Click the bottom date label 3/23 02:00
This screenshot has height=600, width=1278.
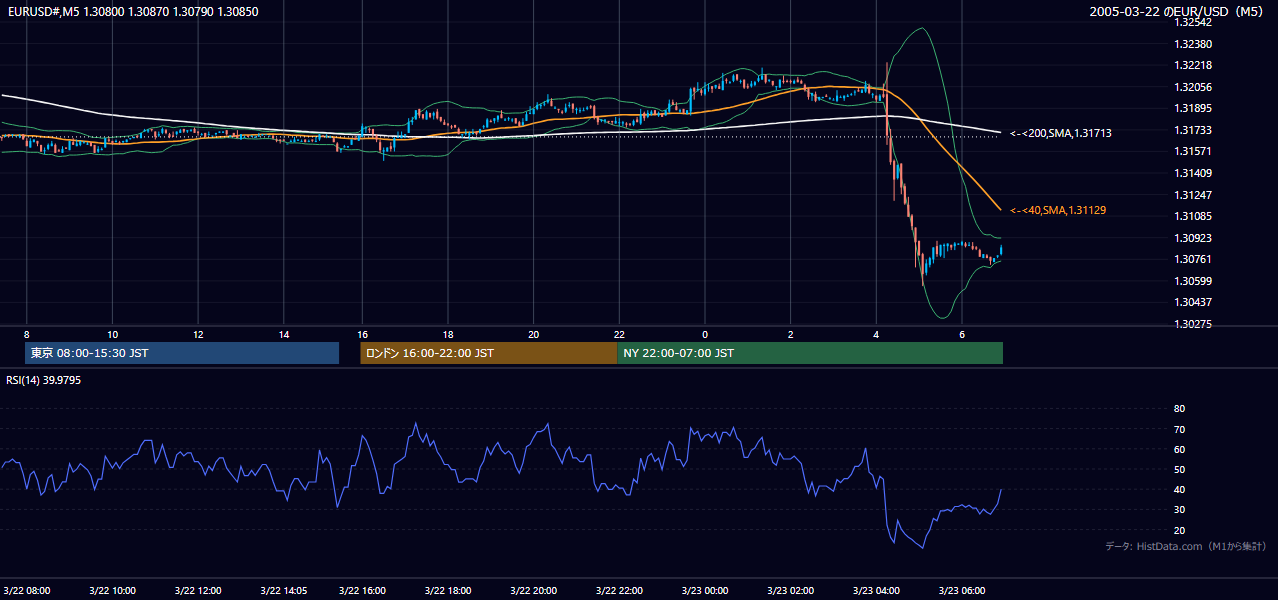pyautogui.click(x=791, y=590)
